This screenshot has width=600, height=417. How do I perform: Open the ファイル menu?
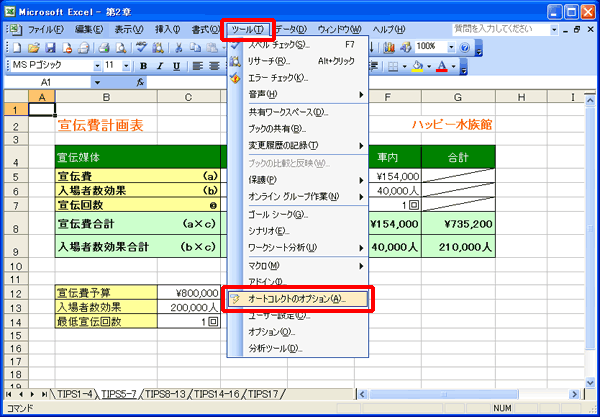[x=46, y=29]
